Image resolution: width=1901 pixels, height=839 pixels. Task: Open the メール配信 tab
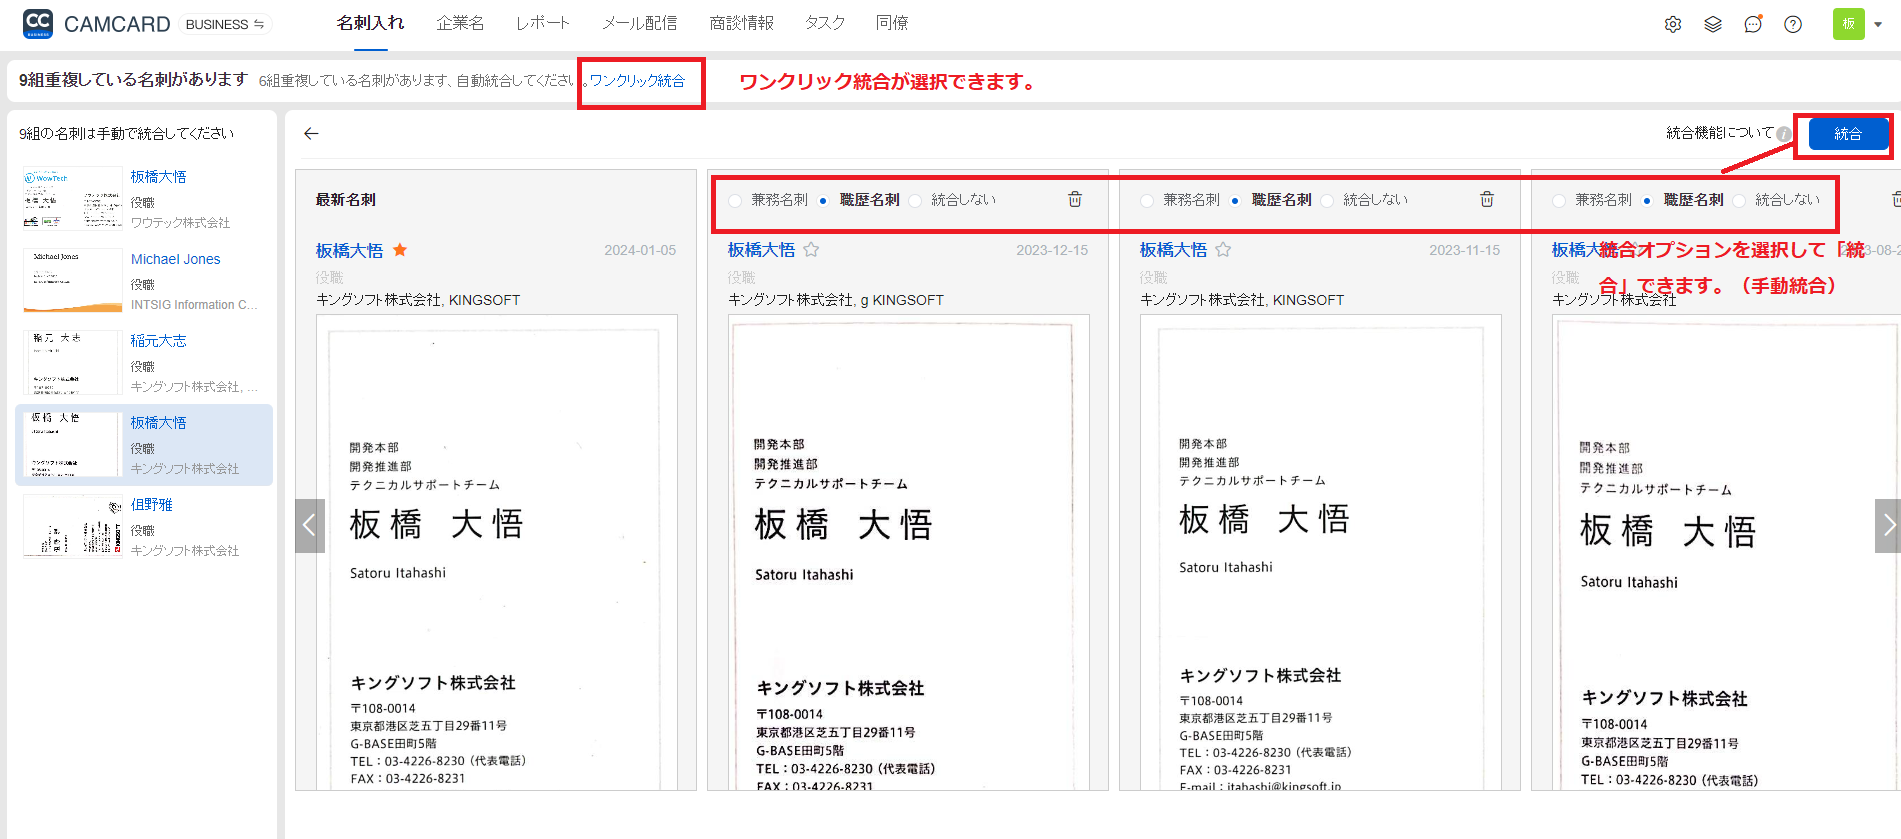640,23
